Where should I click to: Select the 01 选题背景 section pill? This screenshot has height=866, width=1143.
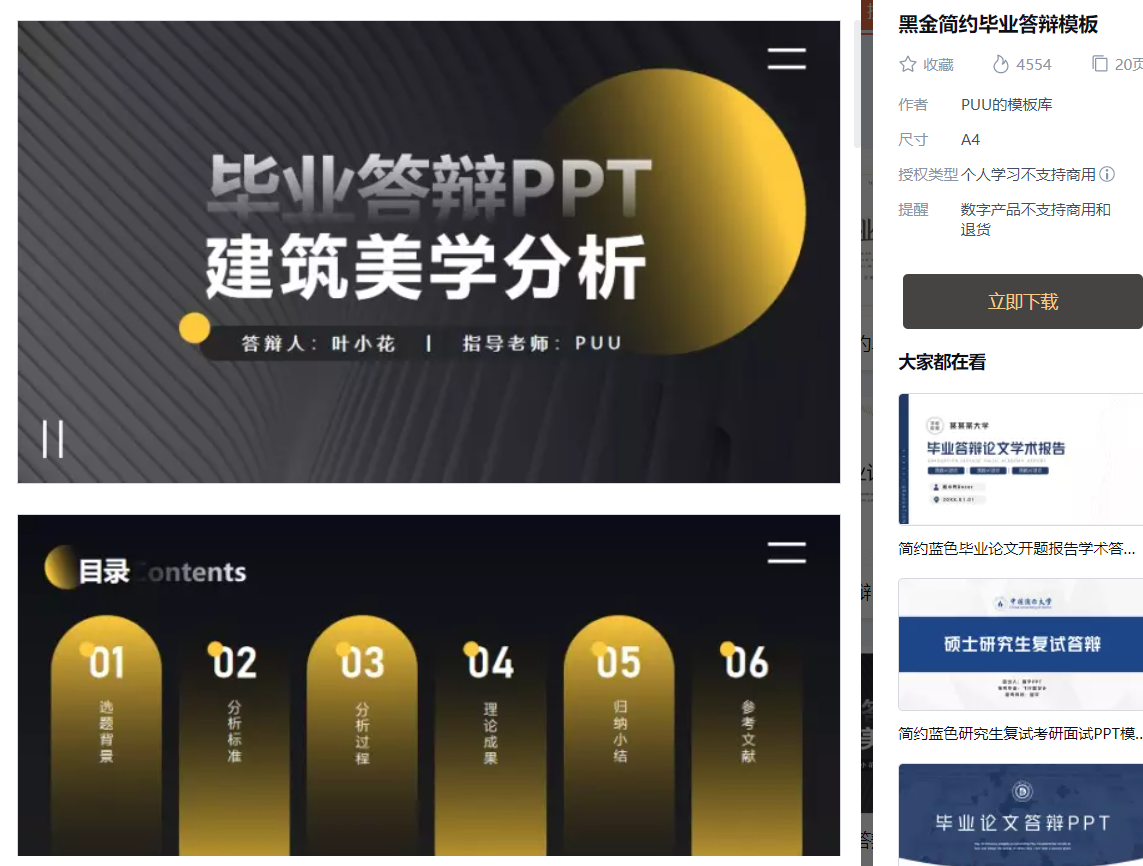pyautogui.click(x=106, y=735)
